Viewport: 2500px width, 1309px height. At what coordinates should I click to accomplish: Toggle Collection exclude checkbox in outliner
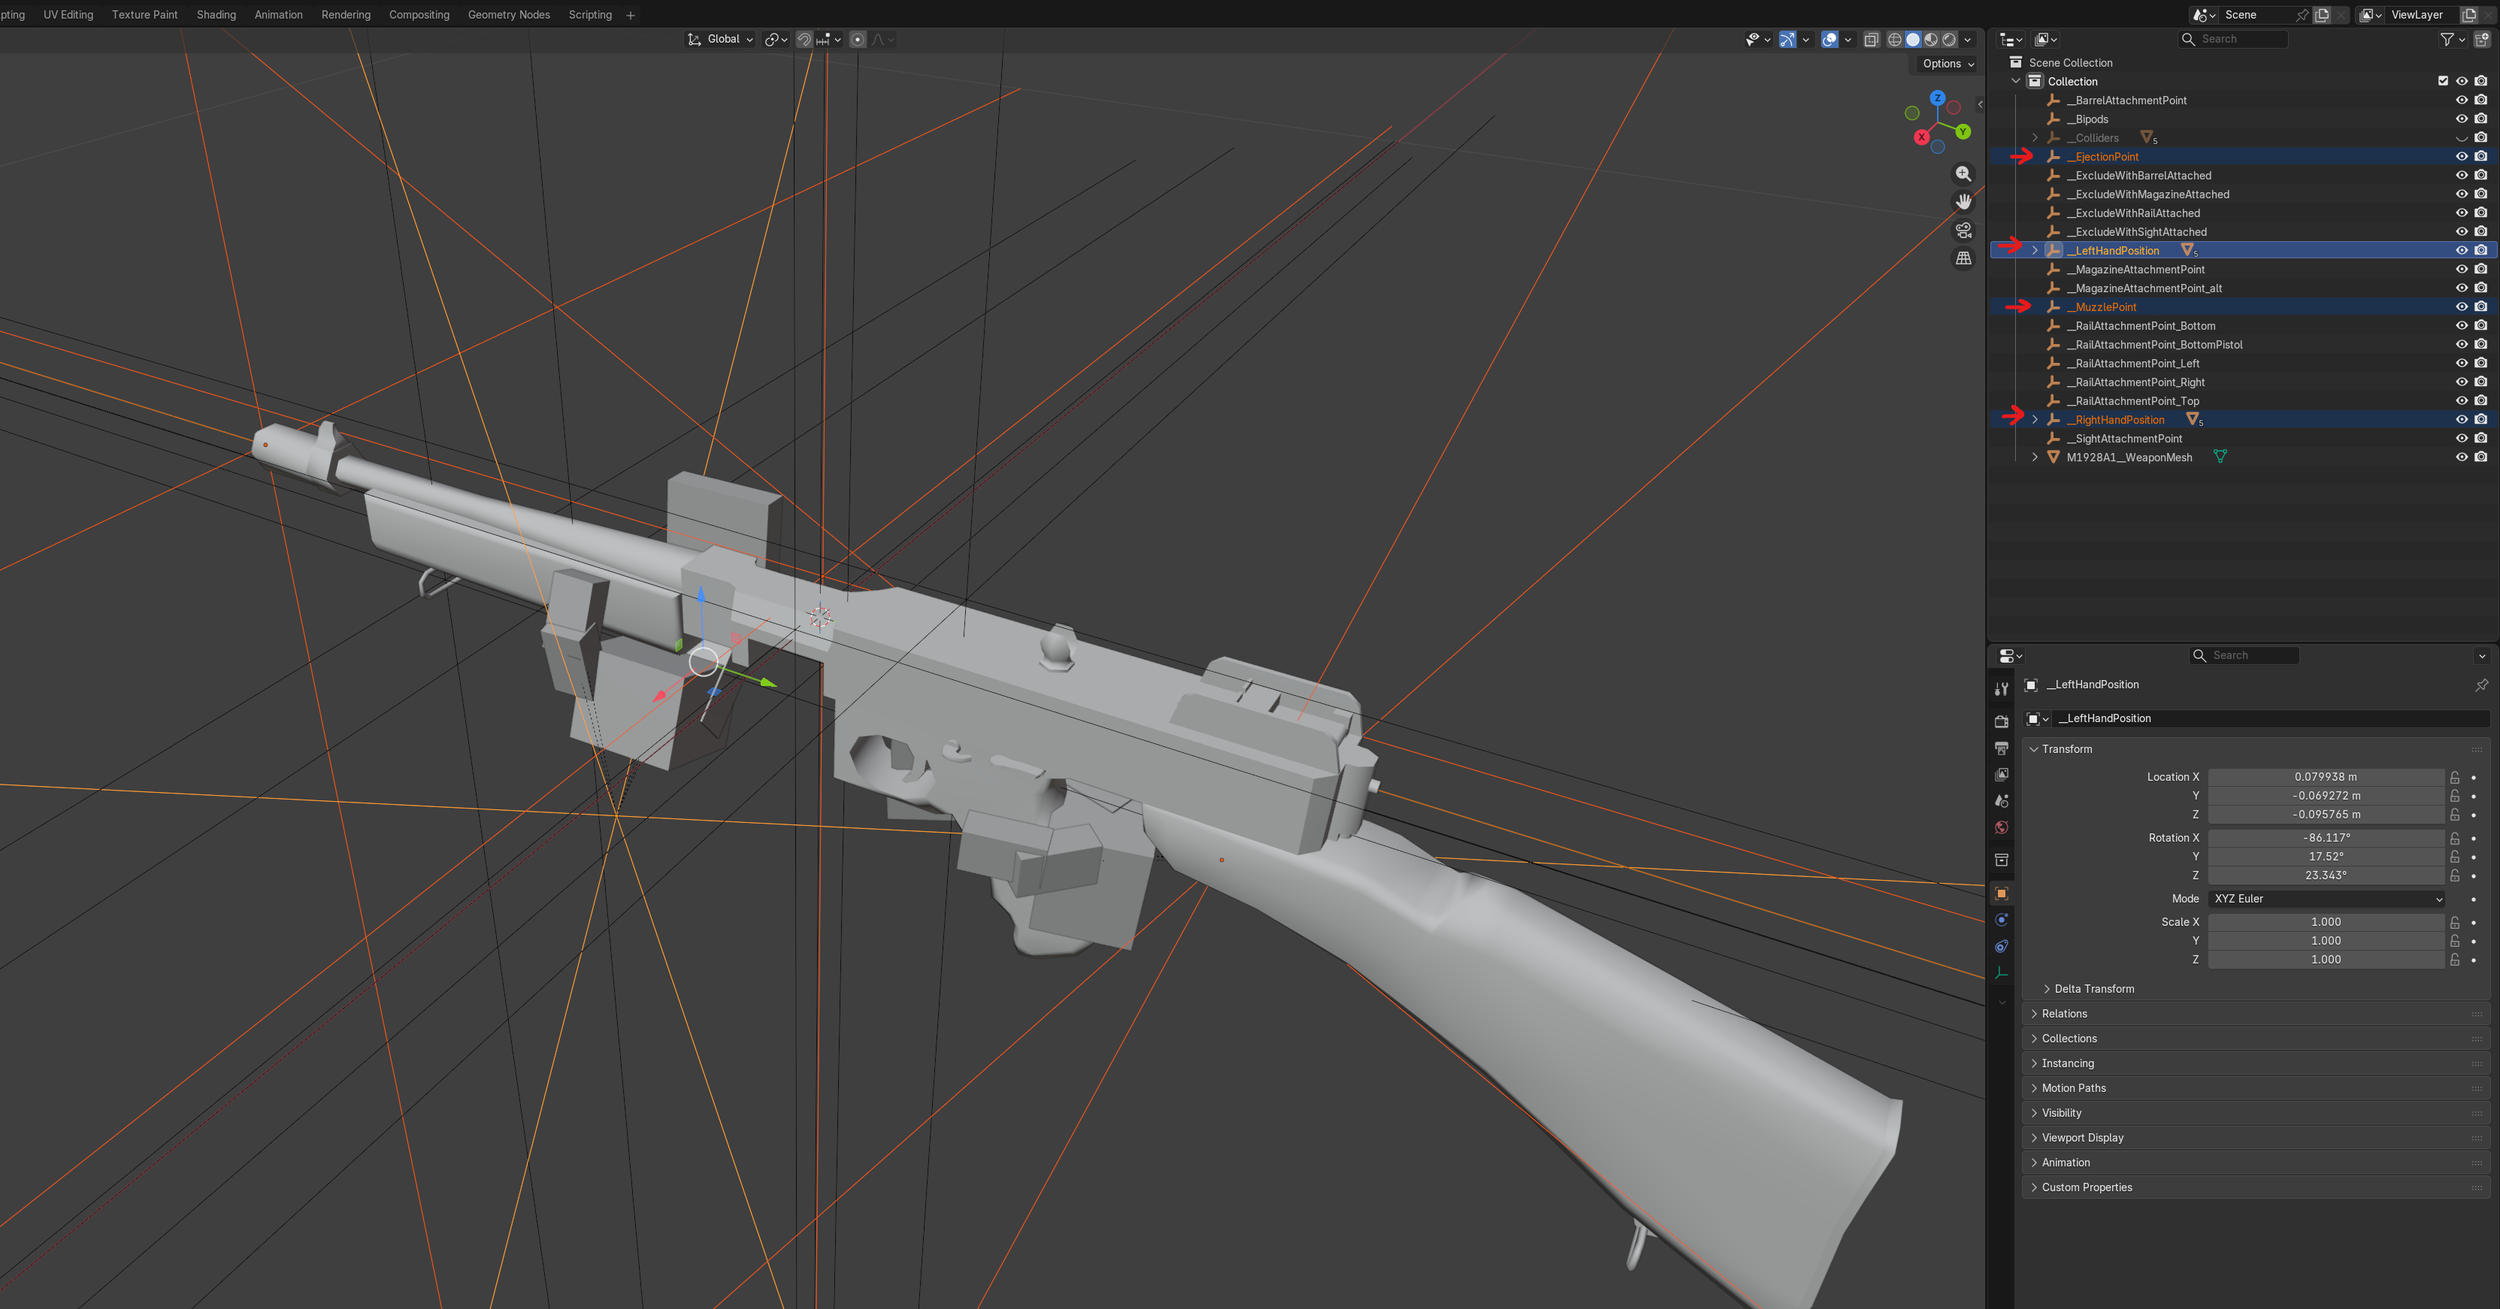[x=2442, y=81]
